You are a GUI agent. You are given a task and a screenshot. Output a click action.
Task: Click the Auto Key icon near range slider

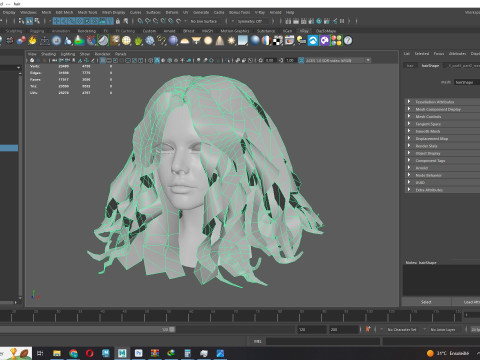[x=368, y=329]
